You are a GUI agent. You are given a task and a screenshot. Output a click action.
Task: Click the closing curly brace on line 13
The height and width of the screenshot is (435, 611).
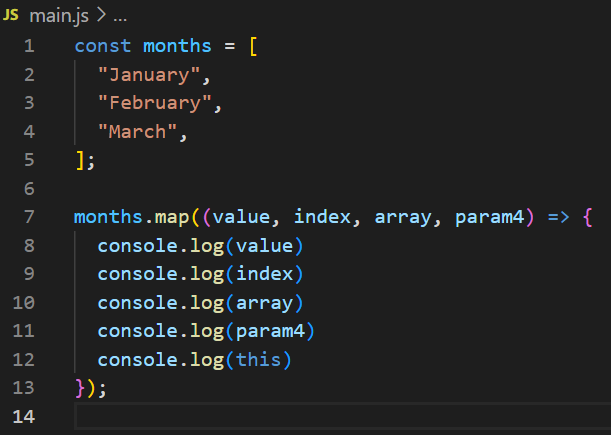[x=79, y=388]
